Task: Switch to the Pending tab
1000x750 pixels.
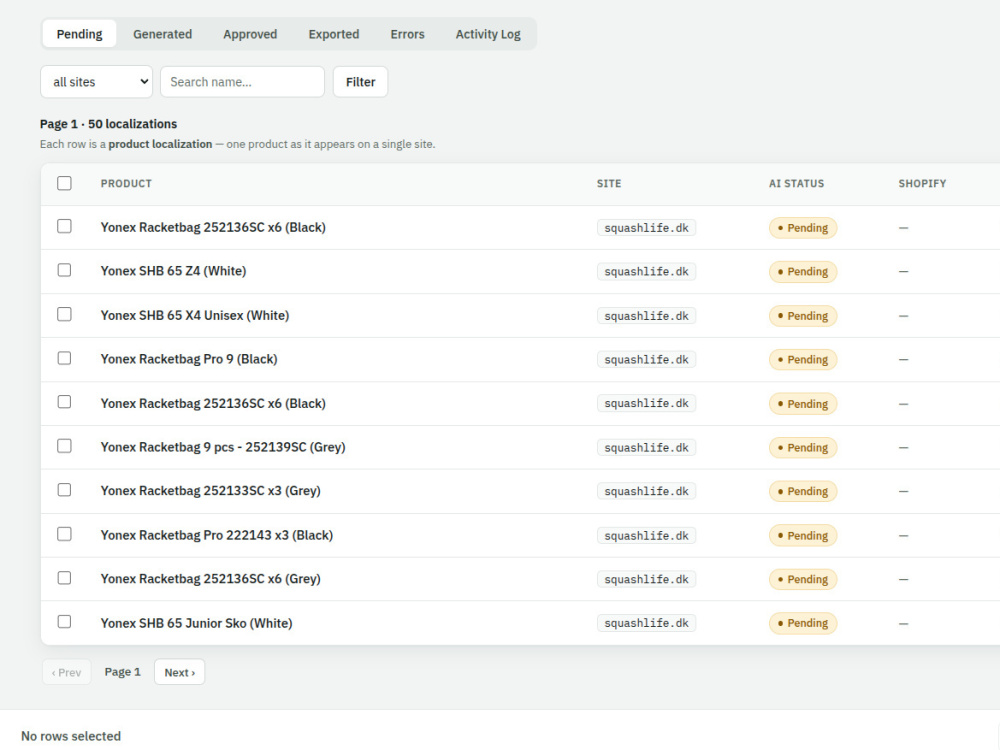Action: [79, 34]
